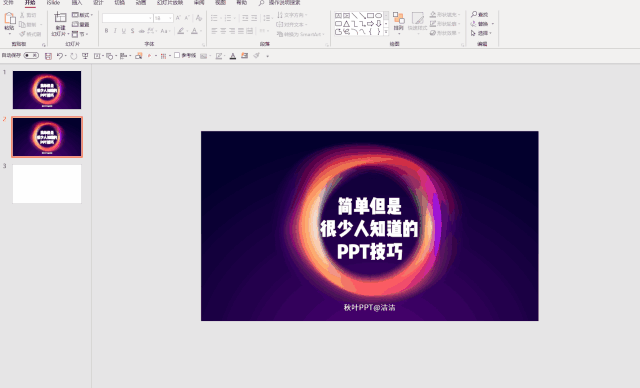Select slide 1 thumbnail

click(x=47, y=90)
